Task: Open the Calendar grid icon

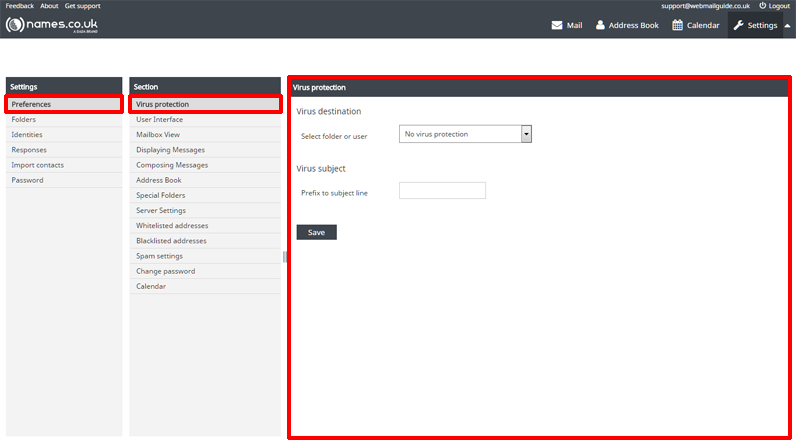Action: [677, 25]
